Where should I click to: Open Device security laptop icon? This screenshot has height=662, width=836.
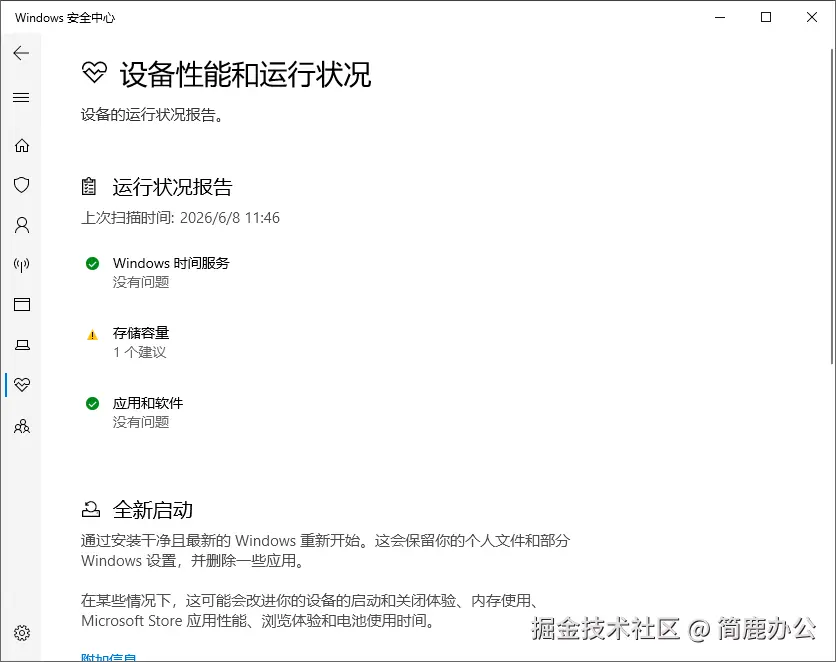point(22,345)
